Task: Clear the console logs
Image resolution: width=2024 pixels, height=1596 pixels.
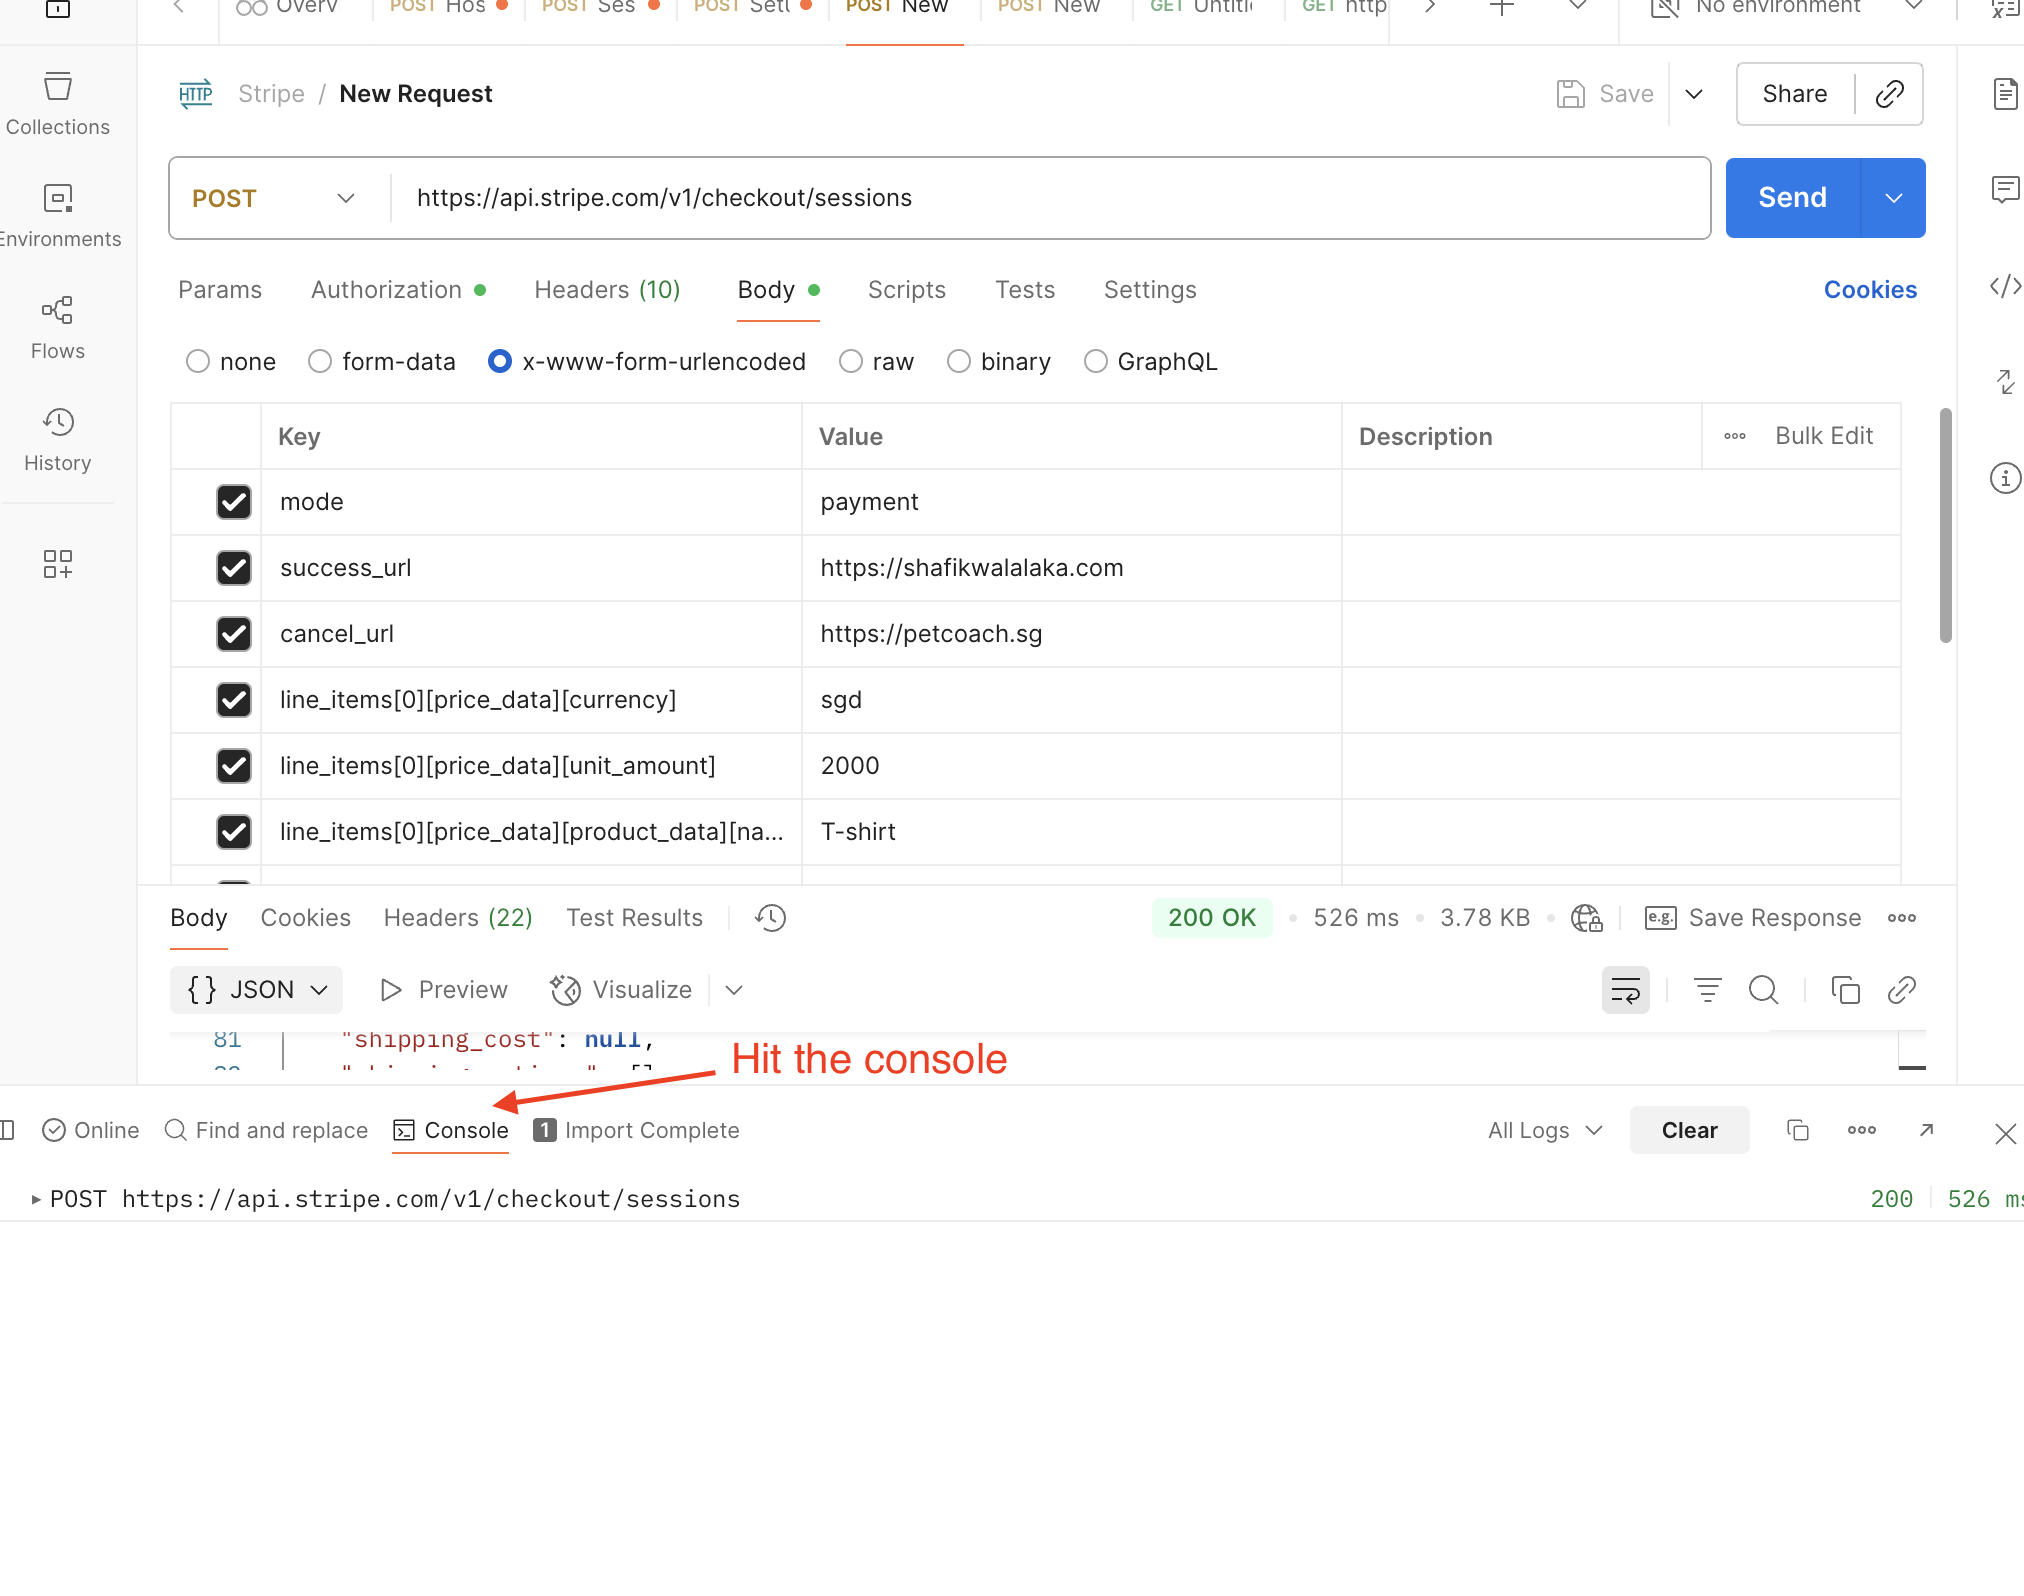Action: [1690, 1130]
